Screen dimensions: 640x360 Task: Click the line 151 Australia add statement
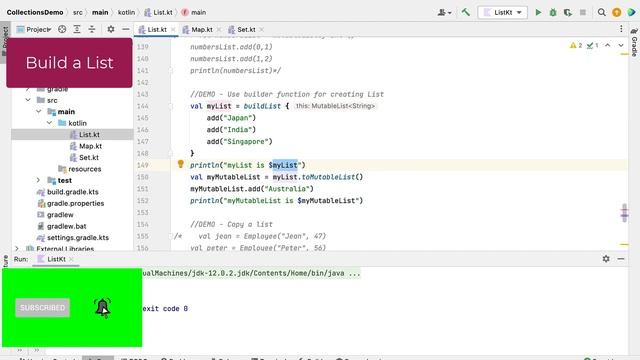coord(252,189)
